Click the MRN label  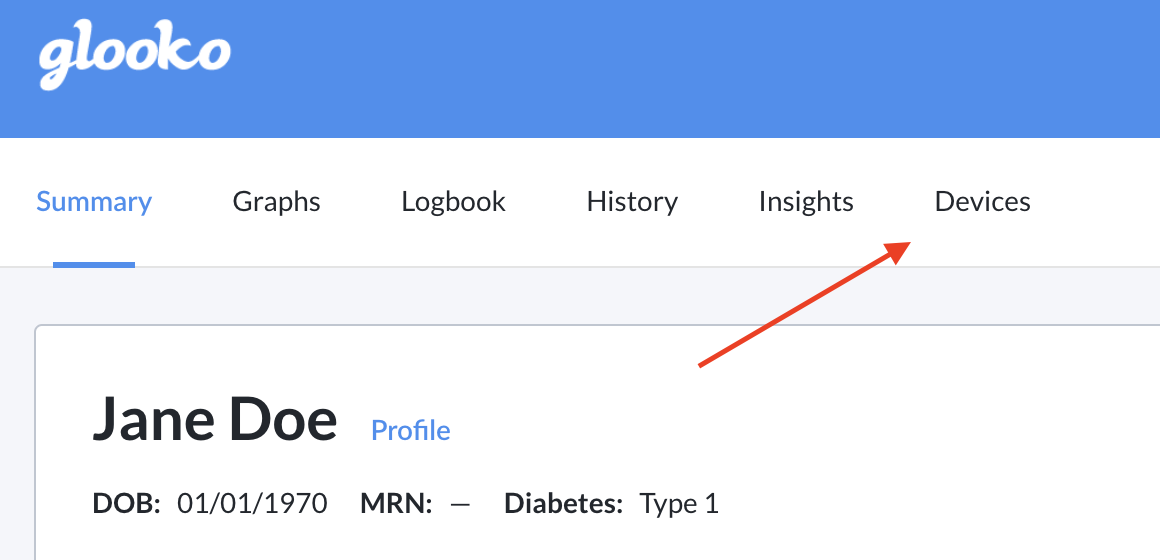(x=397, y=504)
